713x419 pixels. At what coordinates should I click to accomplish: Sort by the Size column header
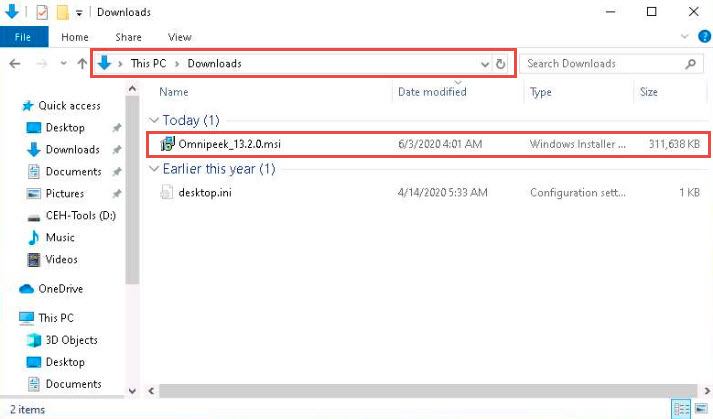(x=649, y=92)
